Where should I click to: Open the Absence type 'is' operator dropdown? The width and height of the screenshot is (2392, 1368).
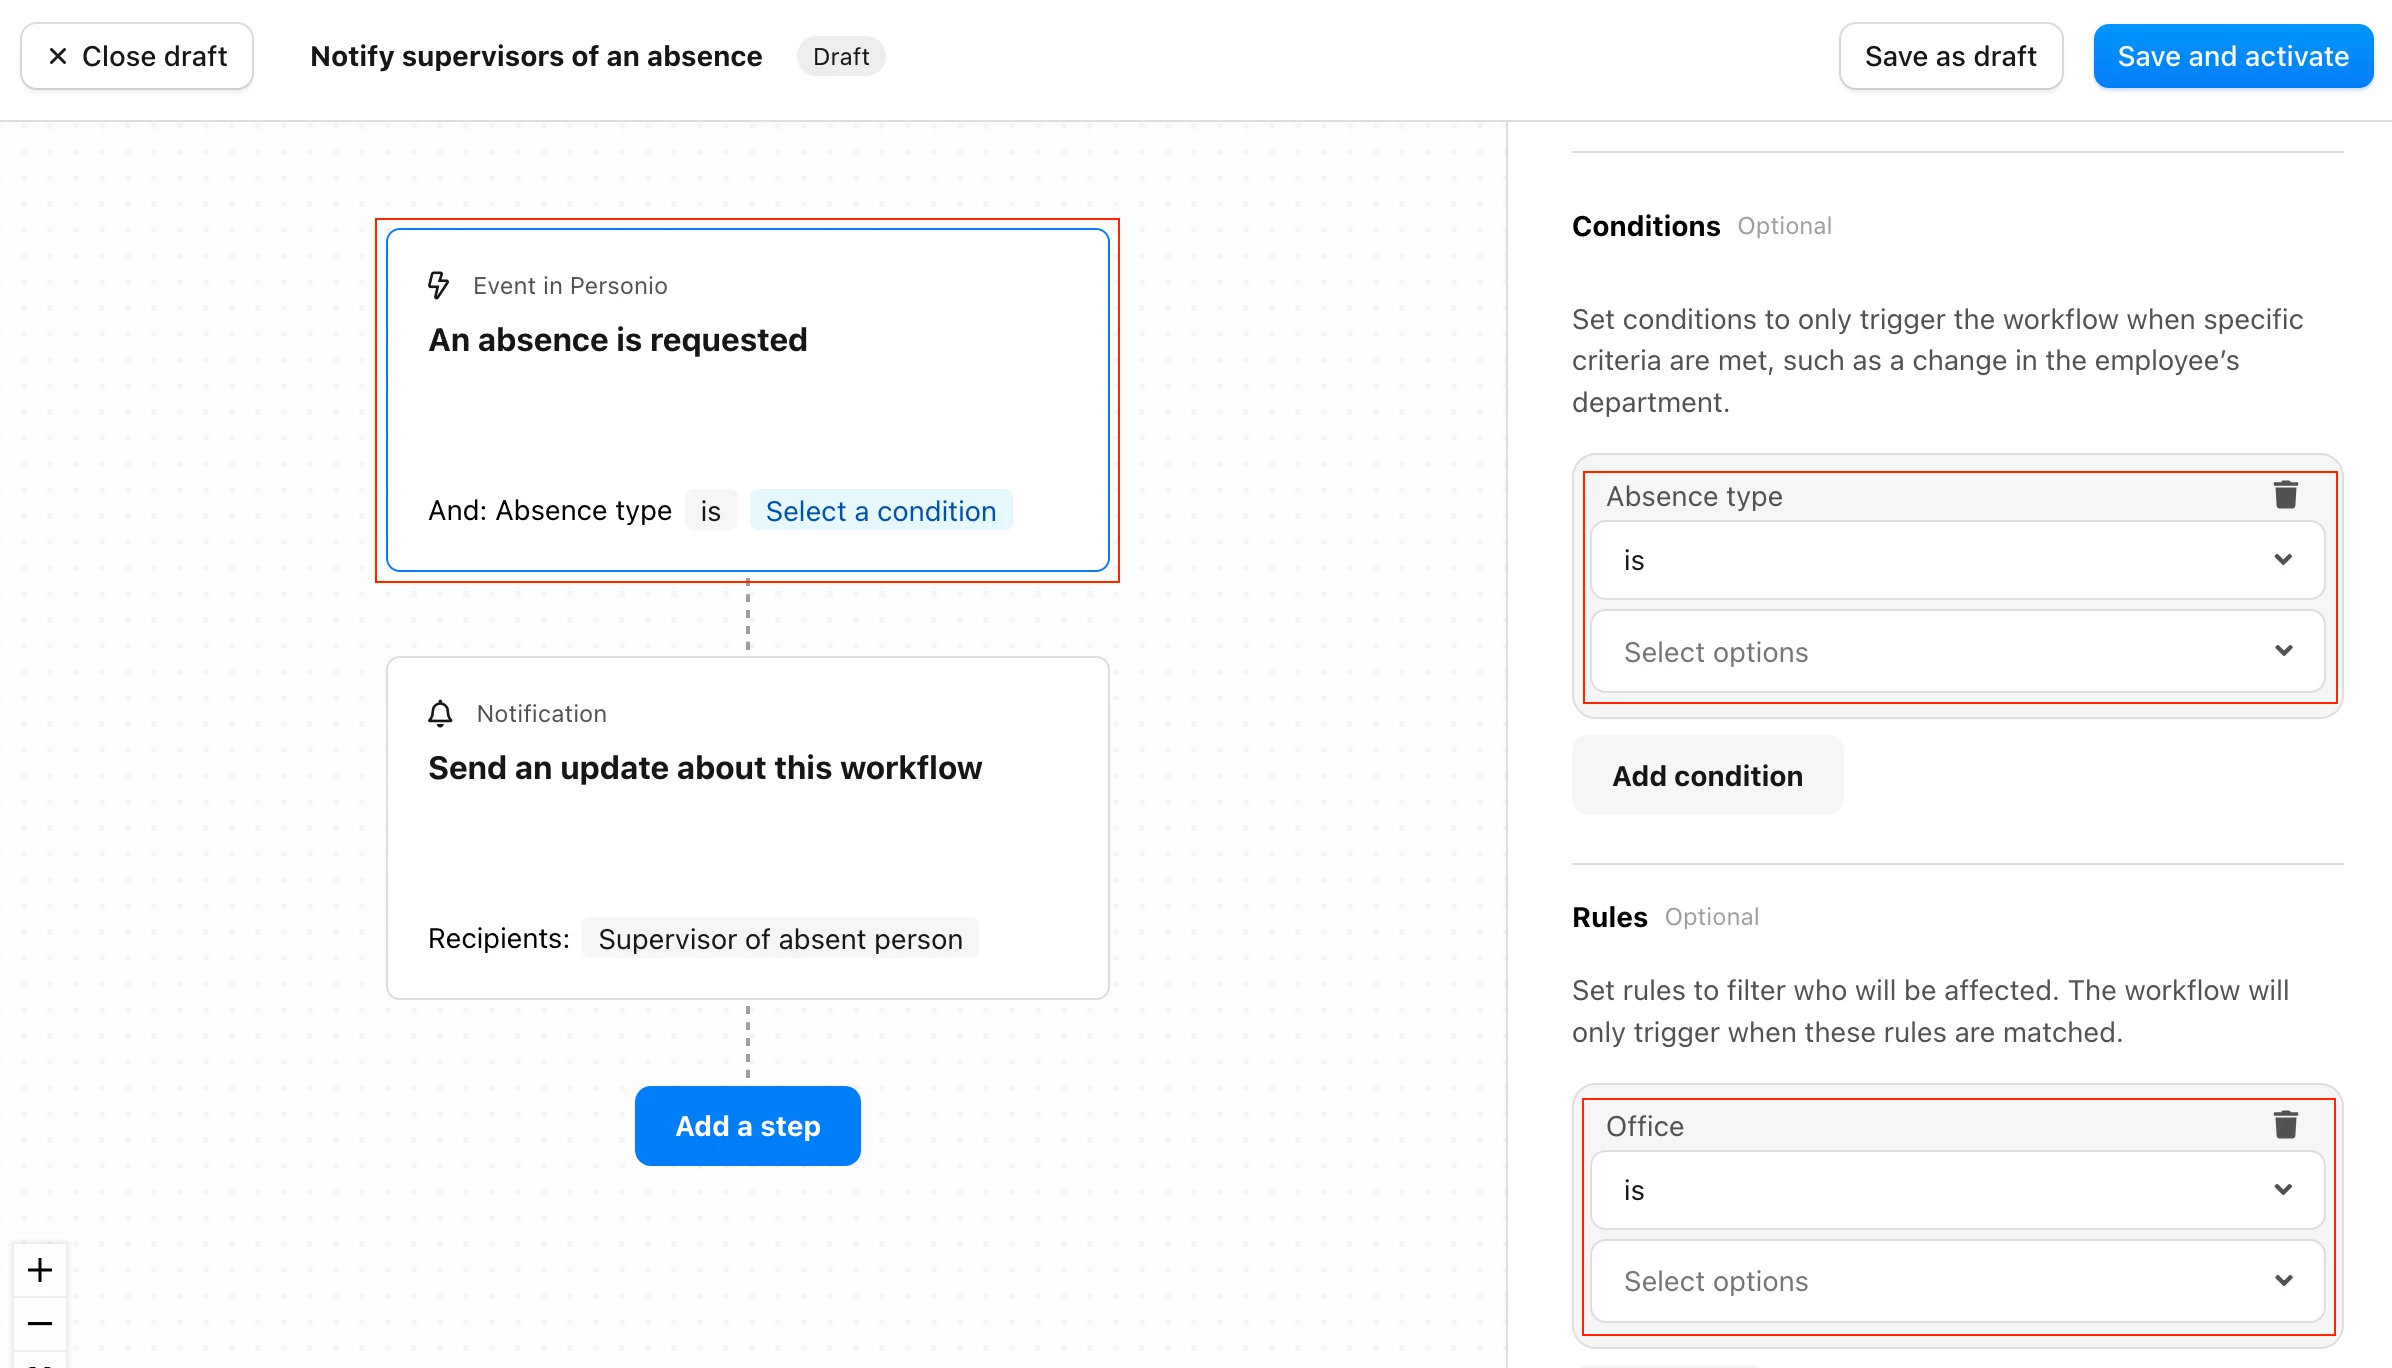tap(1957, 560)
